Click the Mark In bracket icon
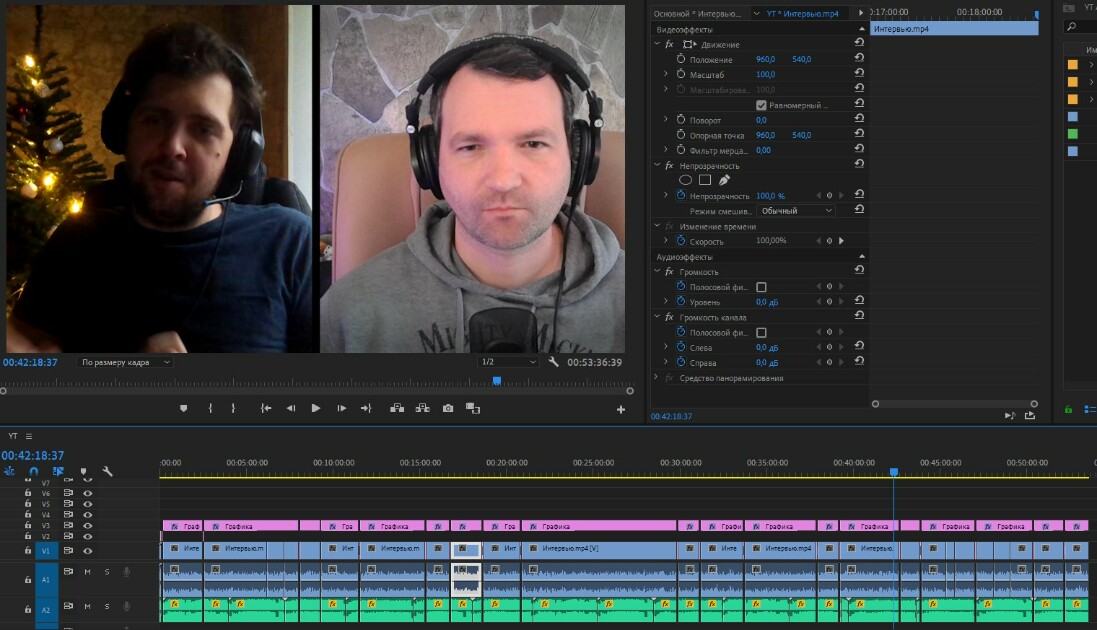The width and height of the screenshot is (1097, 630). [x=210, y=408]
